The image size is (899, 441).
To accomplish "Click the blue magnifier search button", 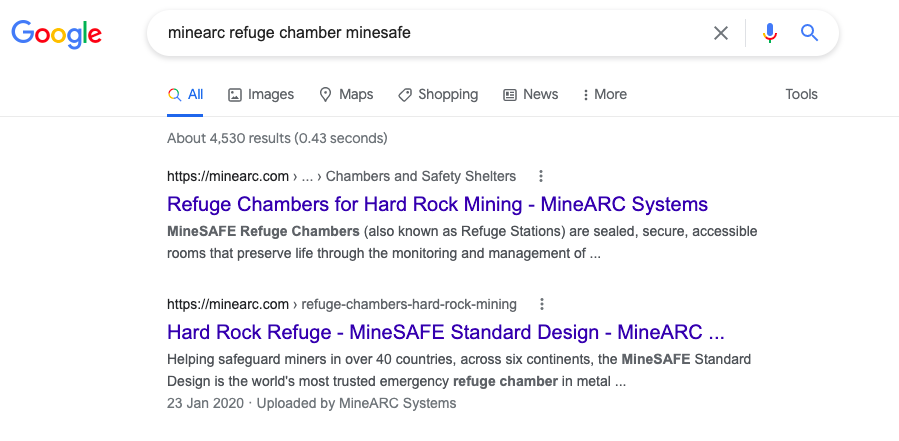I will click(x=810, y=33).
